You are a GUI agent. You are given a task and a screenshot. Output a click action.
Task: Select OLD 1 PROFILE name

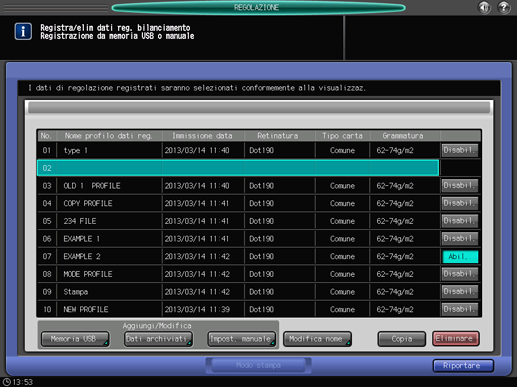(x=92, y=186)
